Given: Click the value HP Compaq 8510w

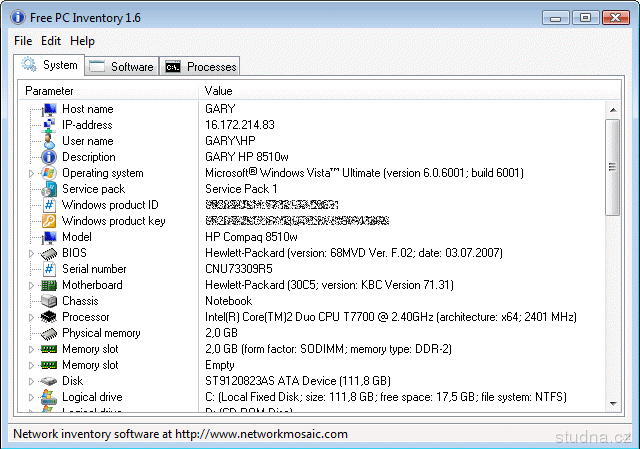Looking at the screenshot, I should click(x=251, y=237).
